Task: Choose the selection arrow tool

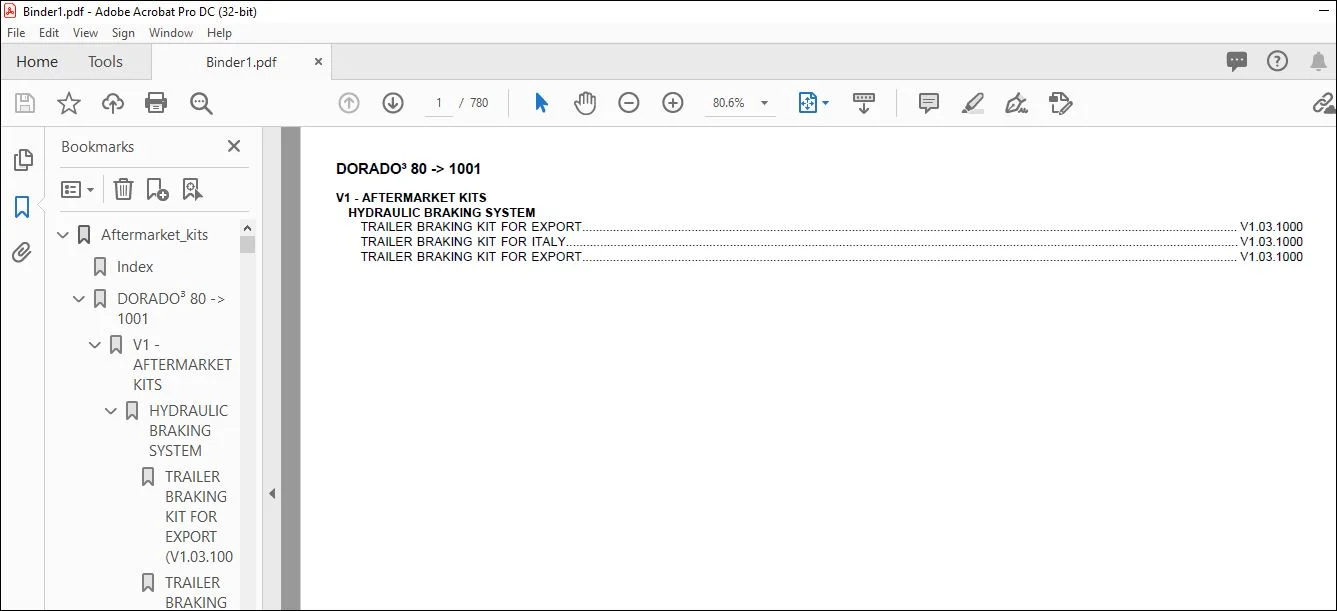Action: pos(541,103)
